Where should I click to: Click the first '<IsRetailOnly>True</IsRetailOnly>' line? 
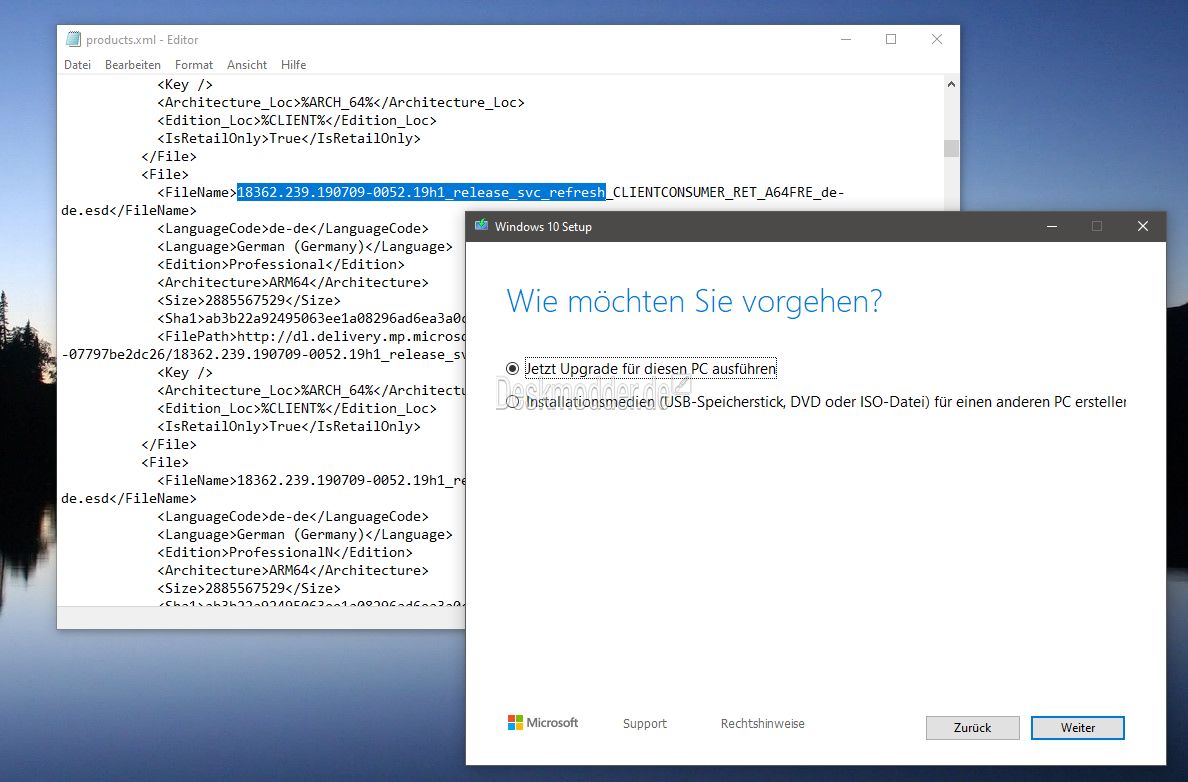click(x=289, y=139)
